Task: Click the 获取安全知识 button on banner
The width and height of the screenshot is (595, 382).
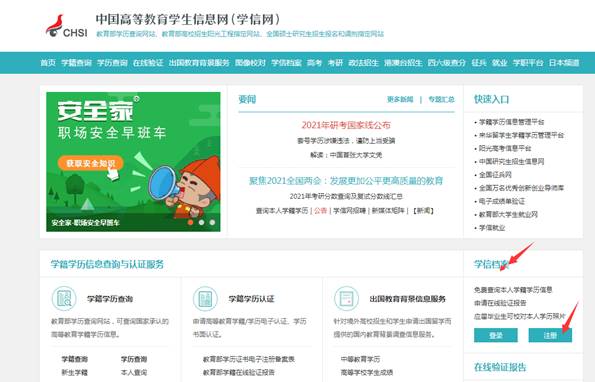Action: coord(90,163)
